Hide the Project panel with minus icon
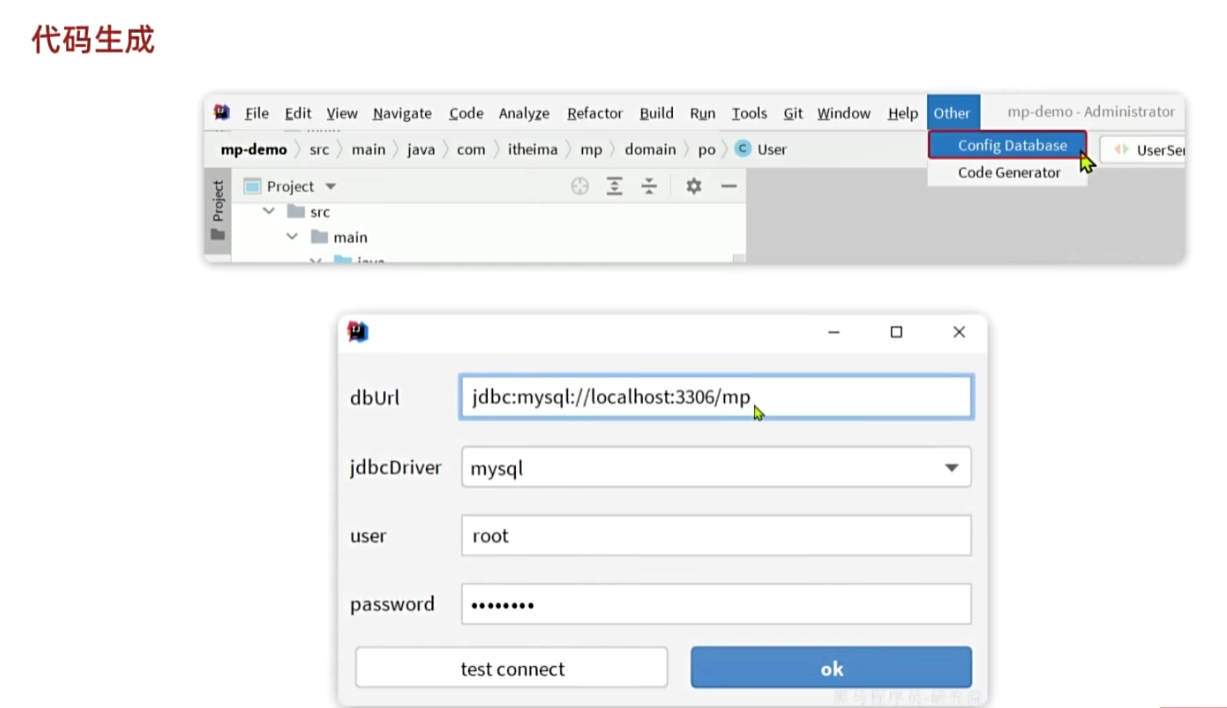The width and height of the screenshot is (1227, 708). click(728, 186)
